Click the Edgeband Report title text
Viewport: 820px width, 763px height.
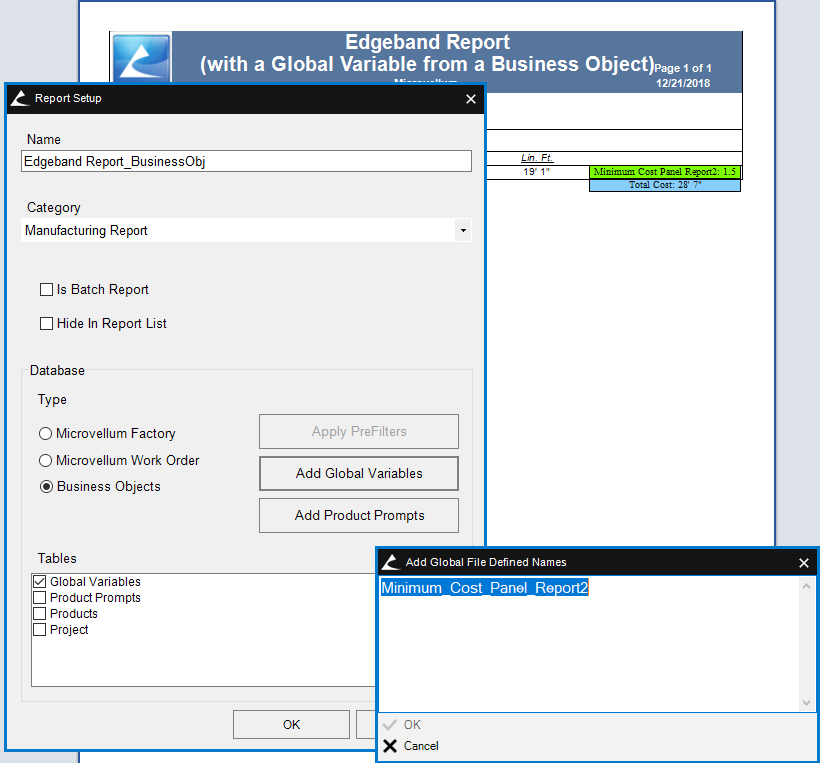(427, 42)
